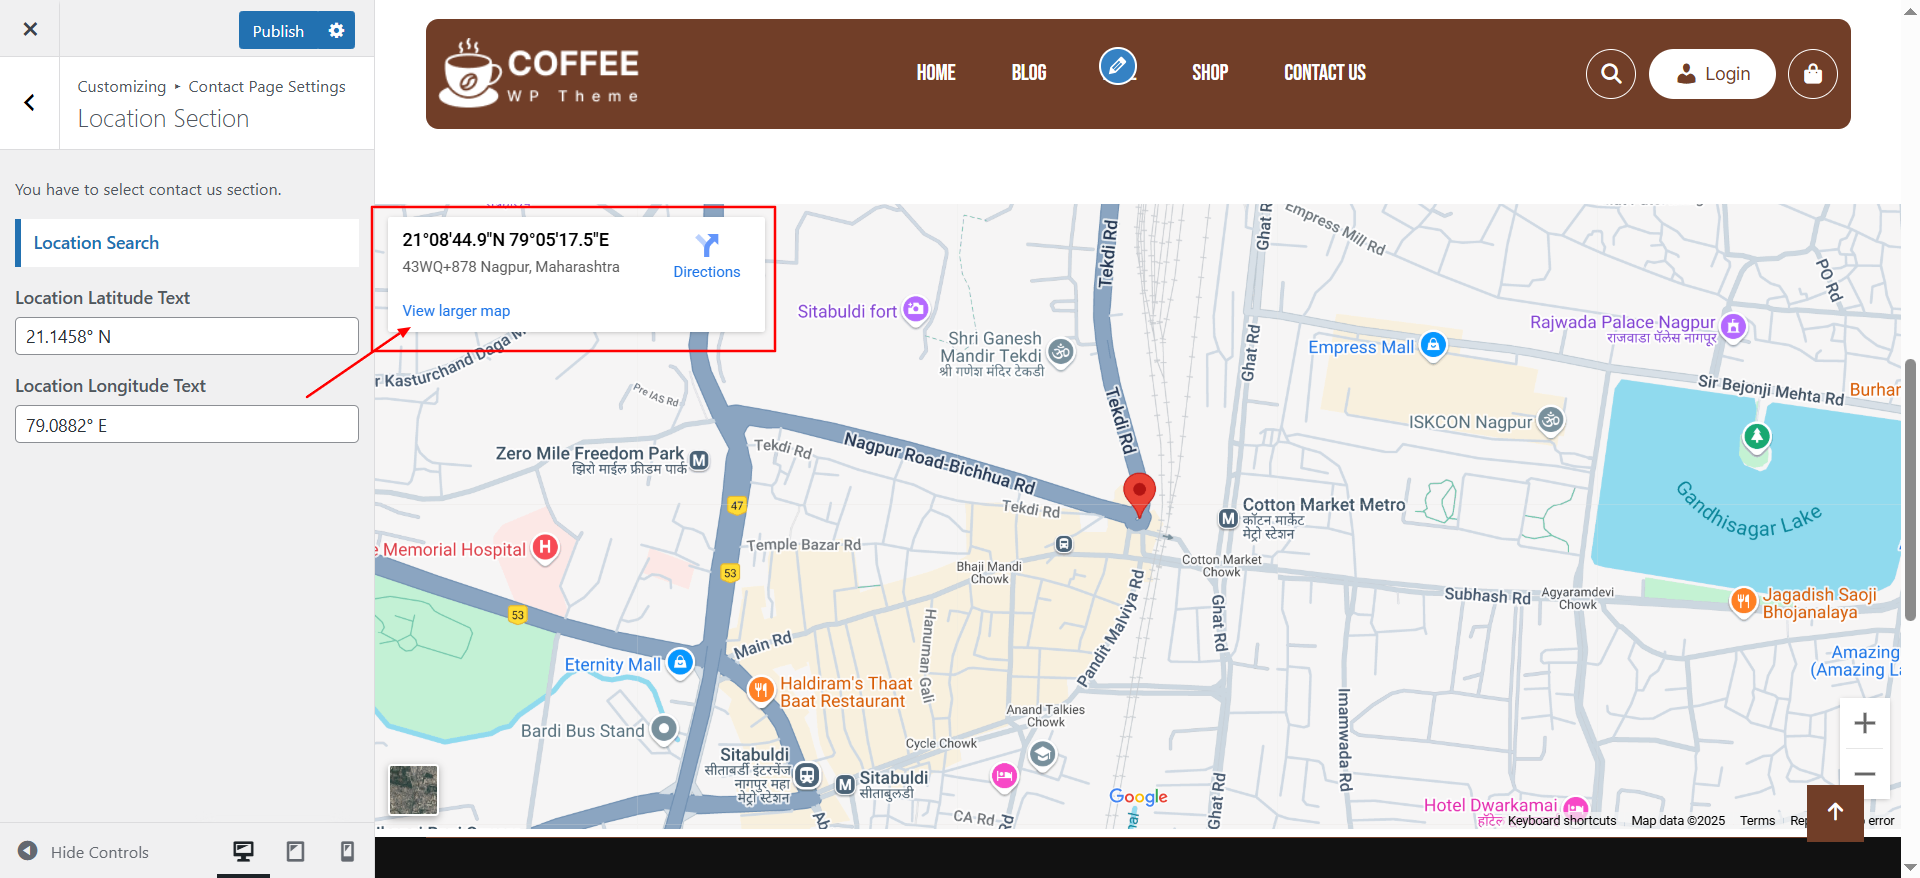Go back using the left chevron arrow
The height and width of the screenshot is (878, 1920).
[x=30, y=103]
